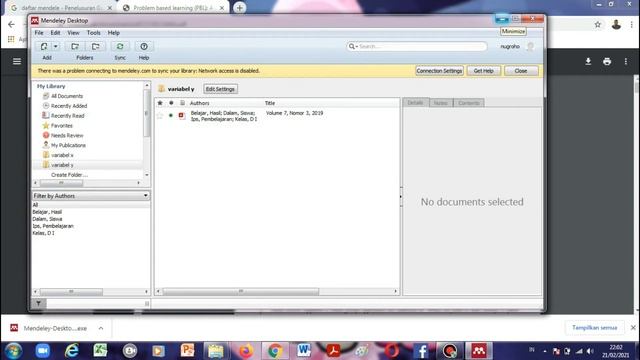Click the nugroho profile avatar icon
This screenshot has width=640, height=360.
(x=530, y=47)
